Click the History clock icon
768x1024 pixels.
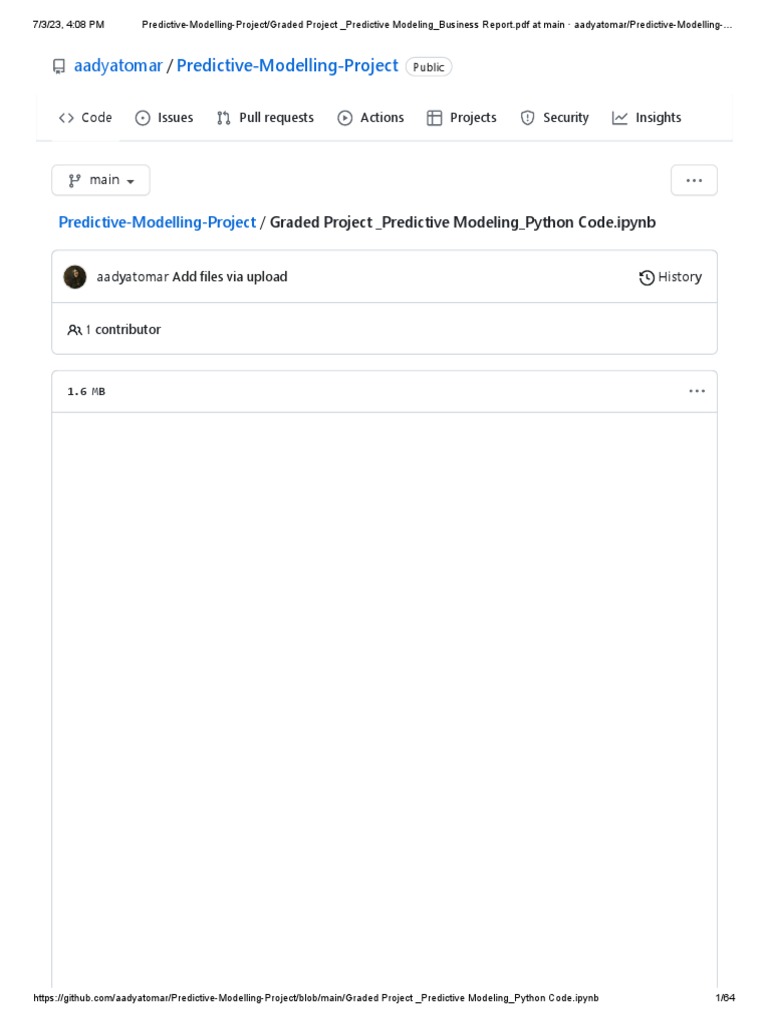pos(647,278)
